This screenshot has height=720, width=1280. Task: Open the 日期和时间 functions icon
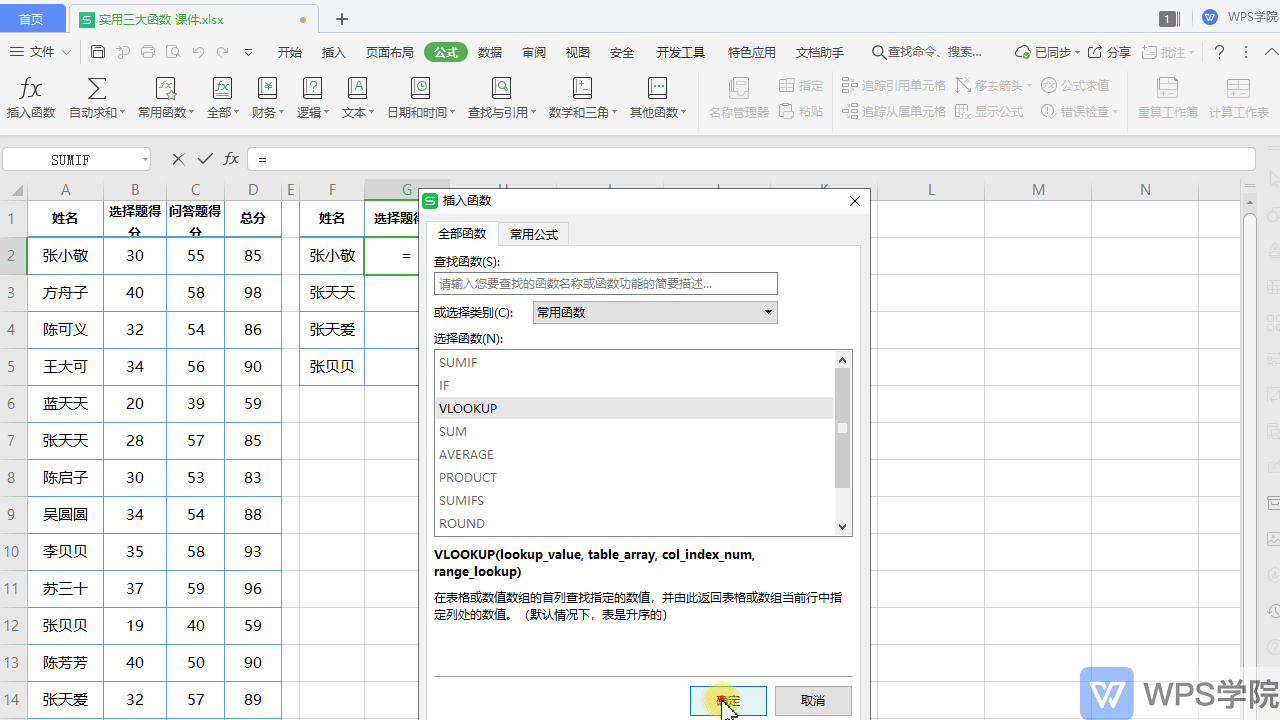point(420,89)
